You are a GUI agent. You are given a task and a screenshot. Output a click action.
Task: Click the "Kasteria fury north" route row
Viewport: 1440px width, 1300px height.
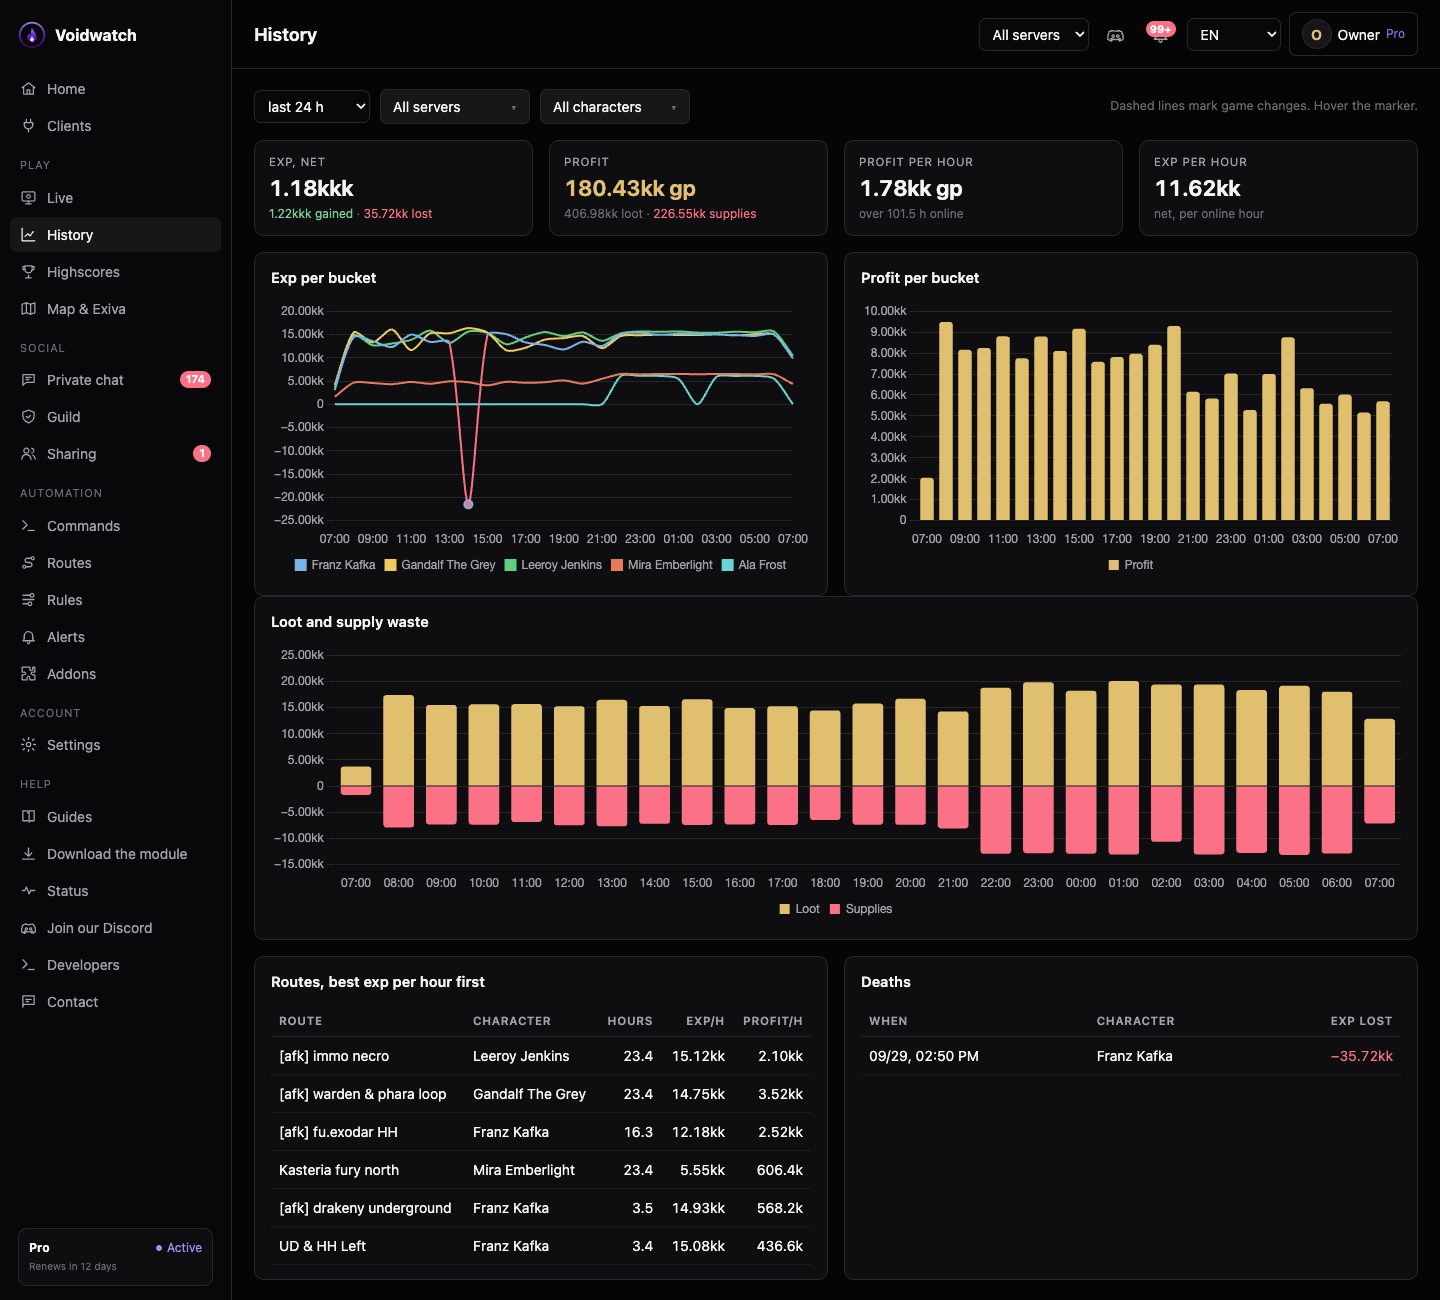click(x=541, y=1170)
